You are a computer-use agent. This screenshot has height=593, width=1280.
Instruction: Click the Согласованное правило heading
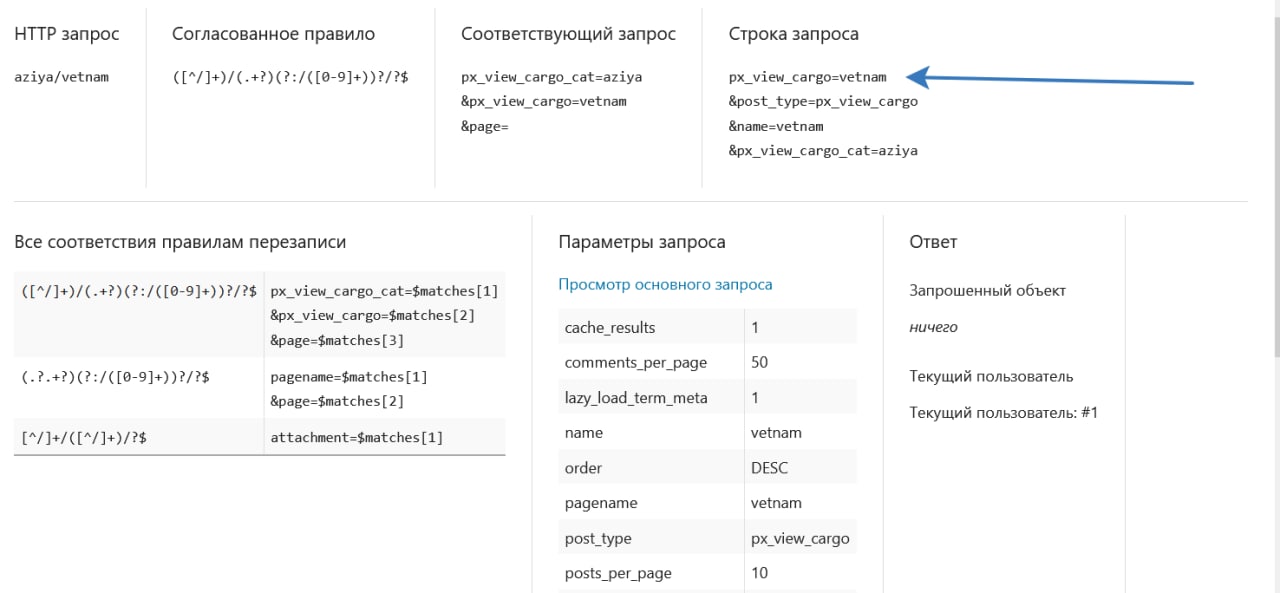(x=273, y=34)
